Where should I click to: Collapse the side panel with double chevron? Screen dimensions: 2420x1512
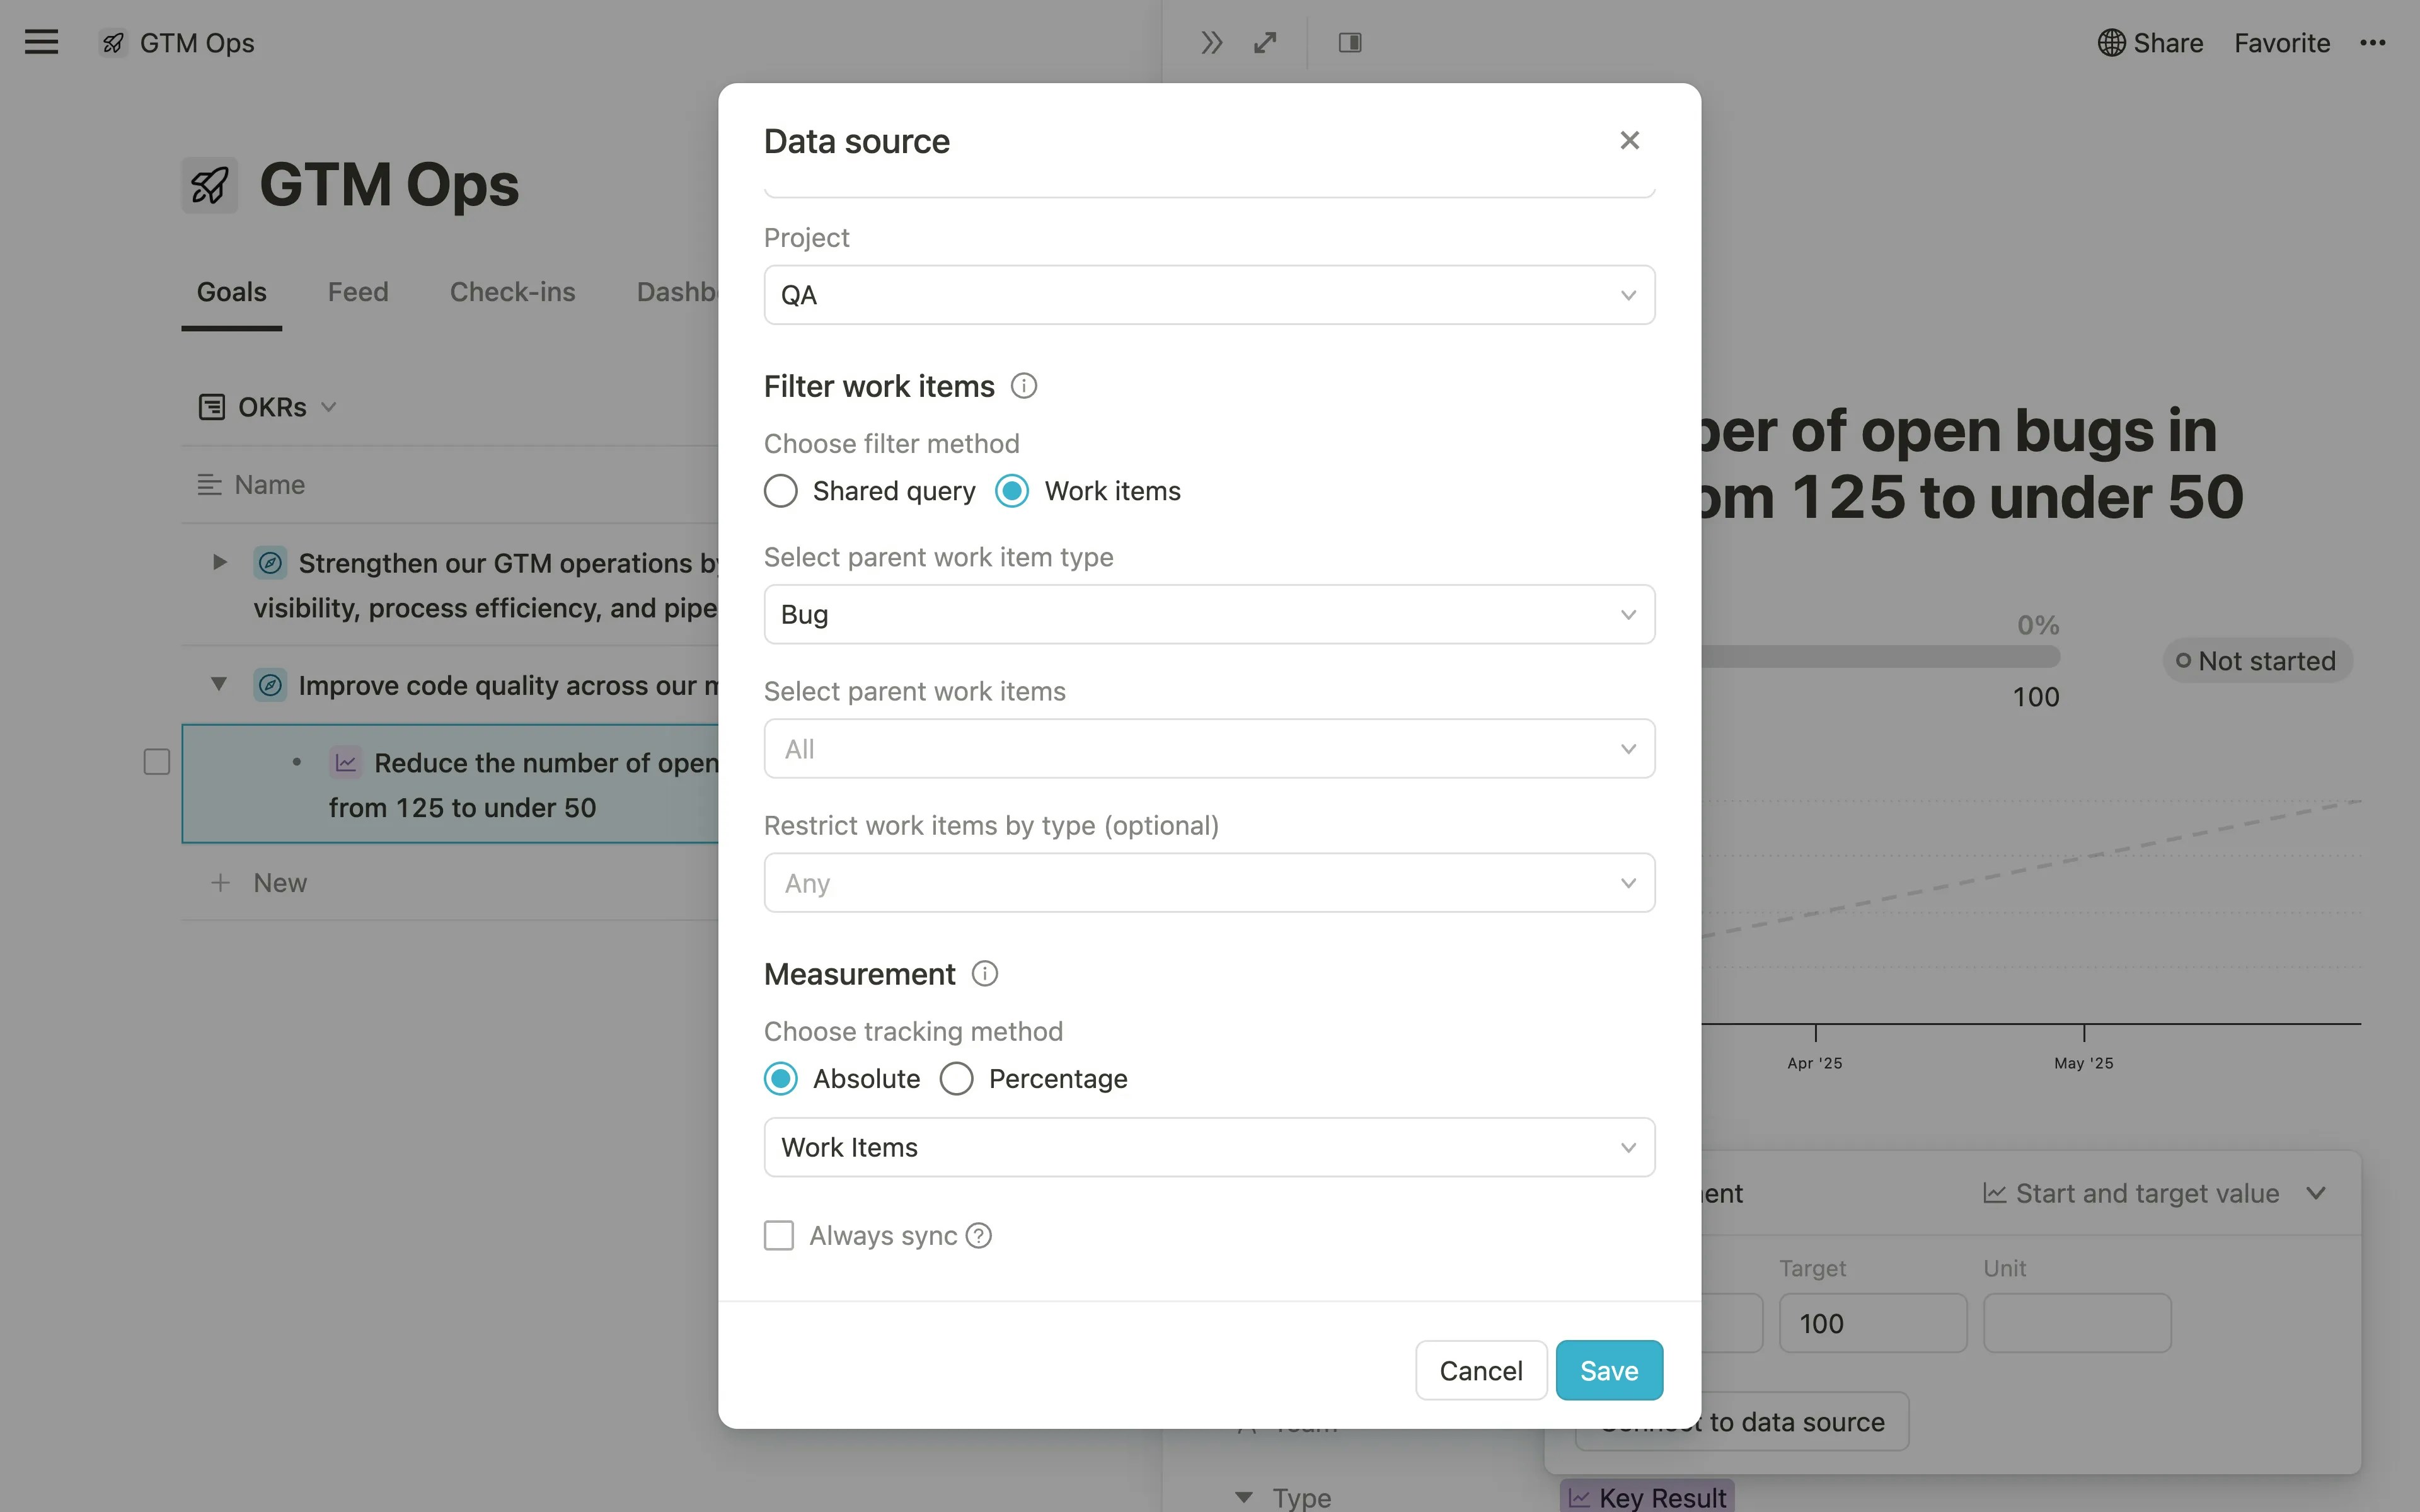1211,42
